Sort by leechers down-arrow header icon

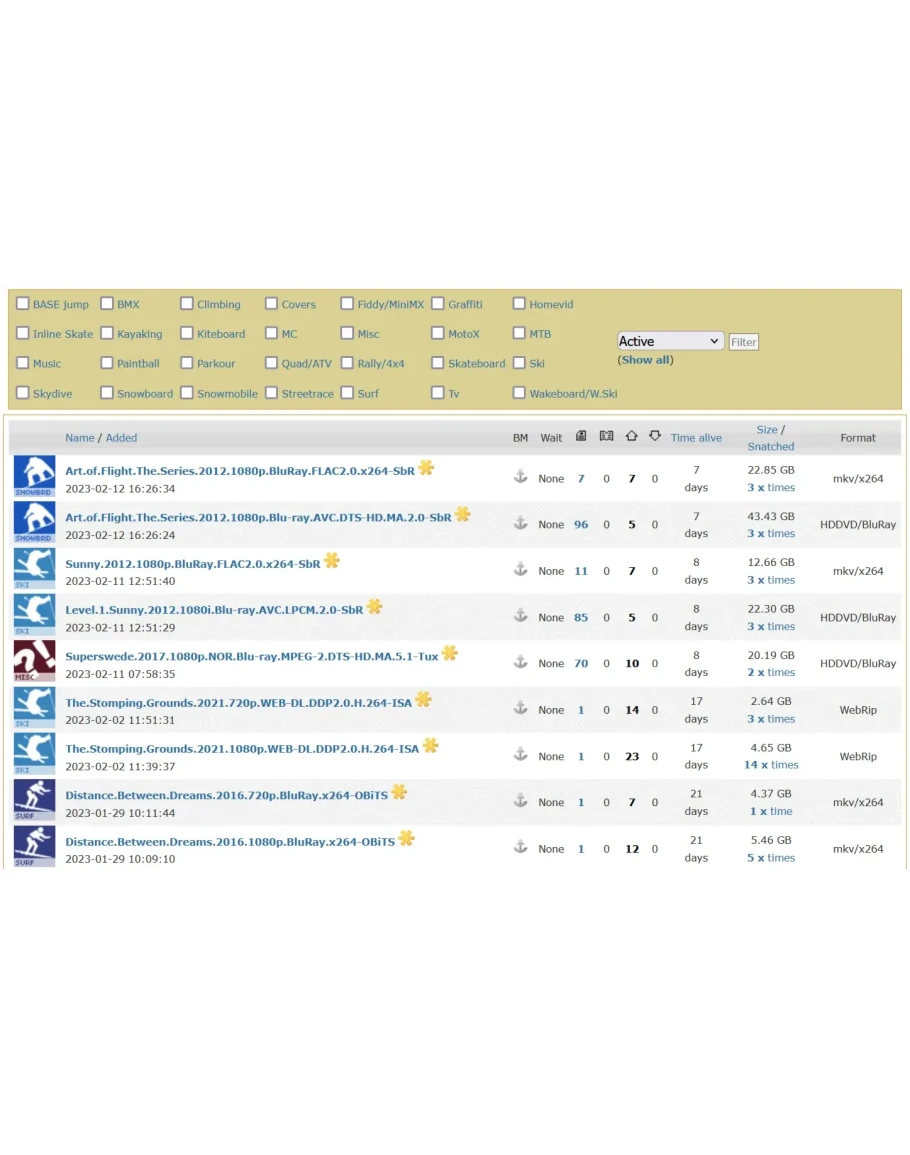(x=655, y=436)
